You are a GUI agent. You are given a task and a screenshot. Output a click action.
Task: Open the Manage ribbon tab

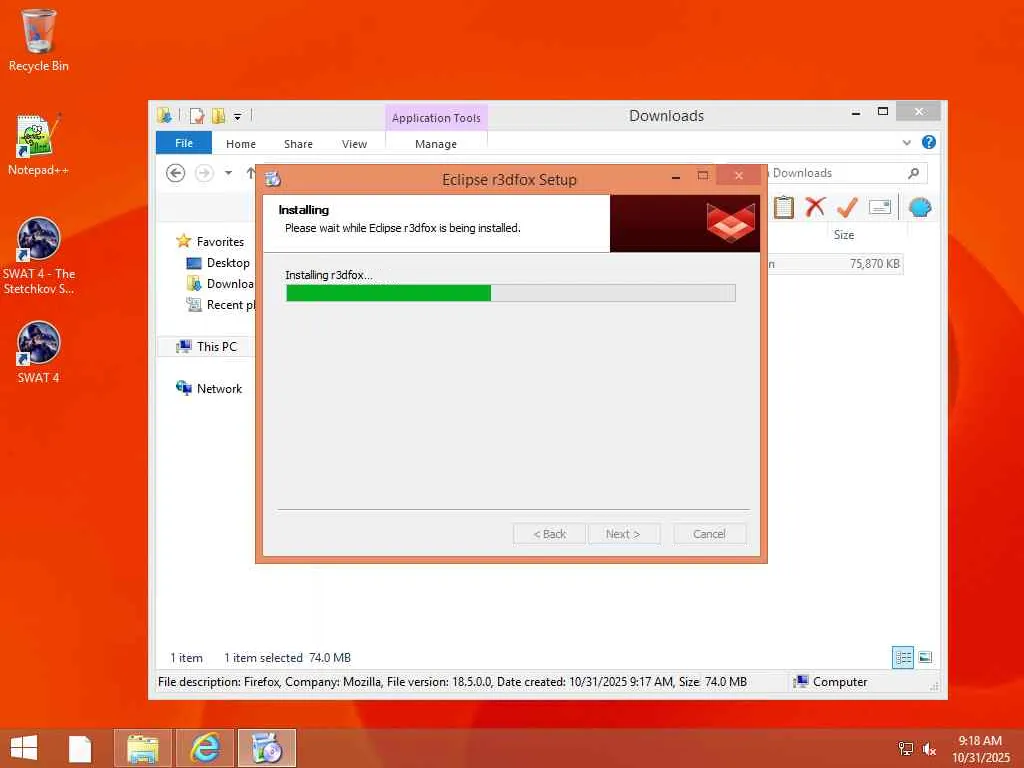pyautogui.click(x=436, y=144)
